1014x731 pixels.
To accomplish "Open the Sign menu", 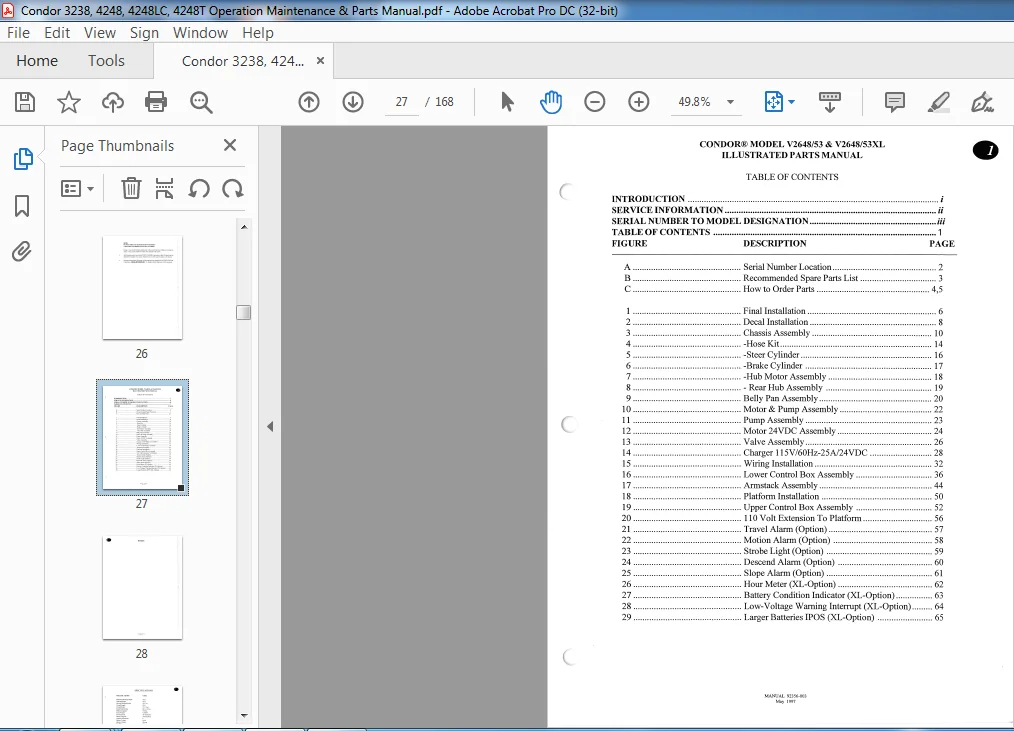I will pyautogui.click(x=144, y=32).
